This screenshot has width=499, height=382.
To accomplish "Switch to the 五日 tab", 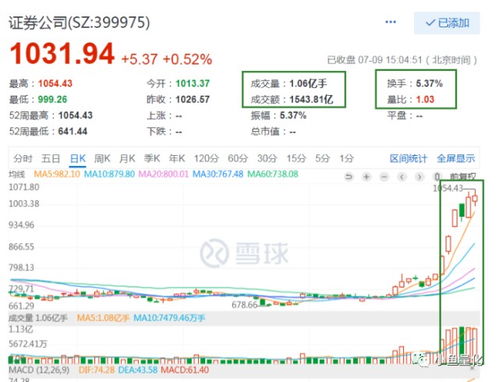I will 51,158.
